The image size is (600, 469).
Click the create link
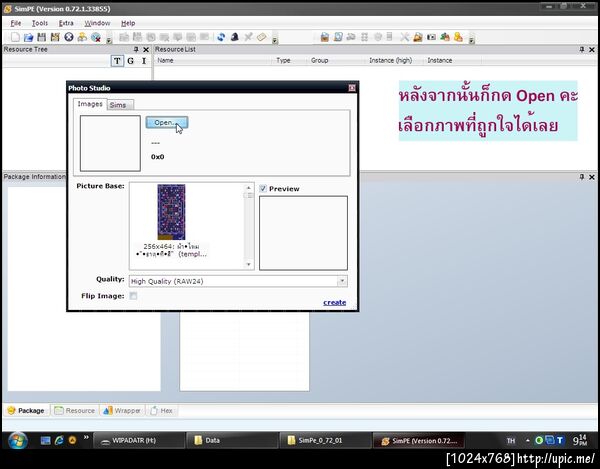[334, 302]
